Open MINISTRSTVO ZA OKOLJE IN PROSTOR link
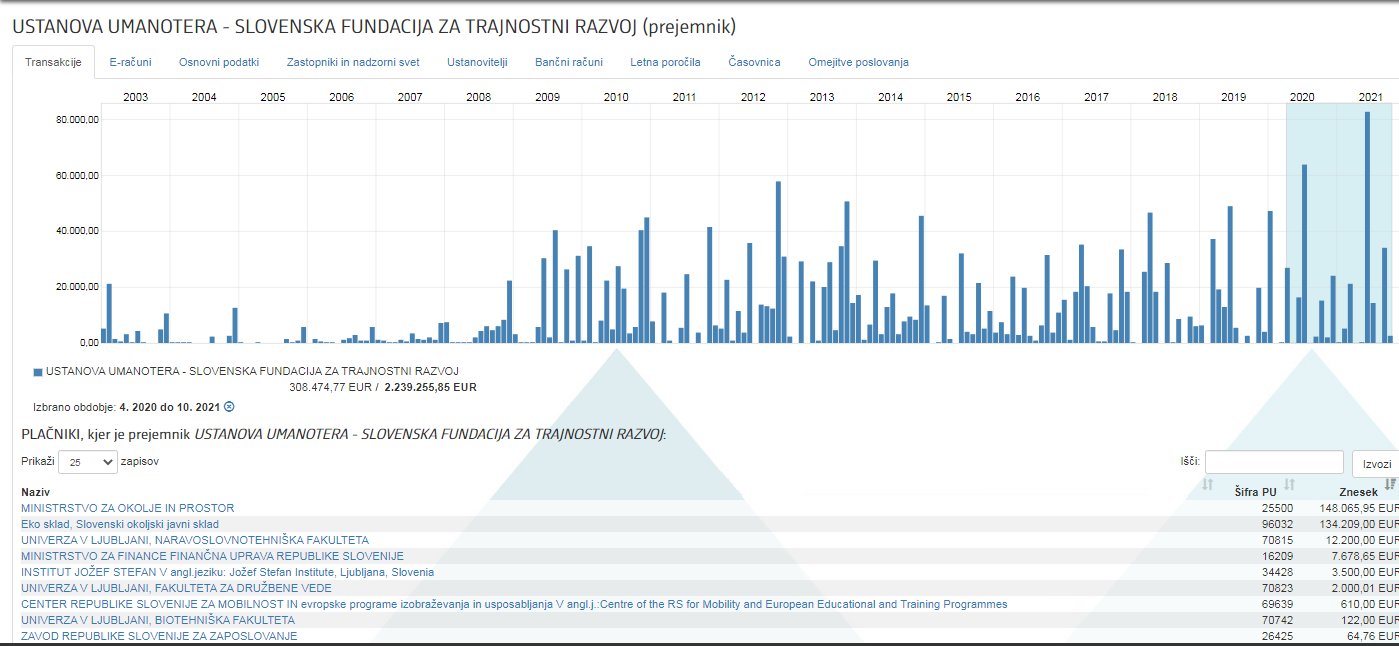Image resolution: width=1399 pixels, height=646 pixels. pyautogui.click(x=127, y=508)
